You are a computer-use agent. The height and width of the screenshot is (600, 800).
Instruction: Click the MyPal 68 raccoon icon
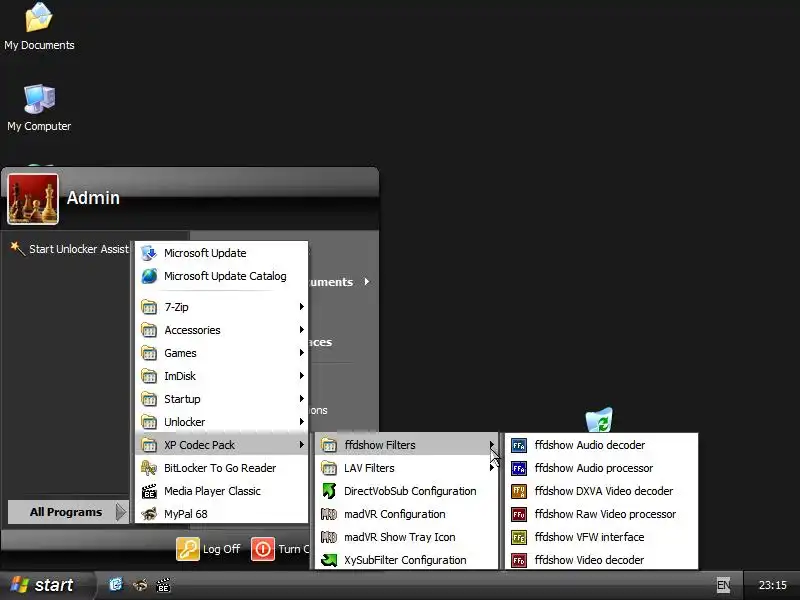[x=149, y=514]
